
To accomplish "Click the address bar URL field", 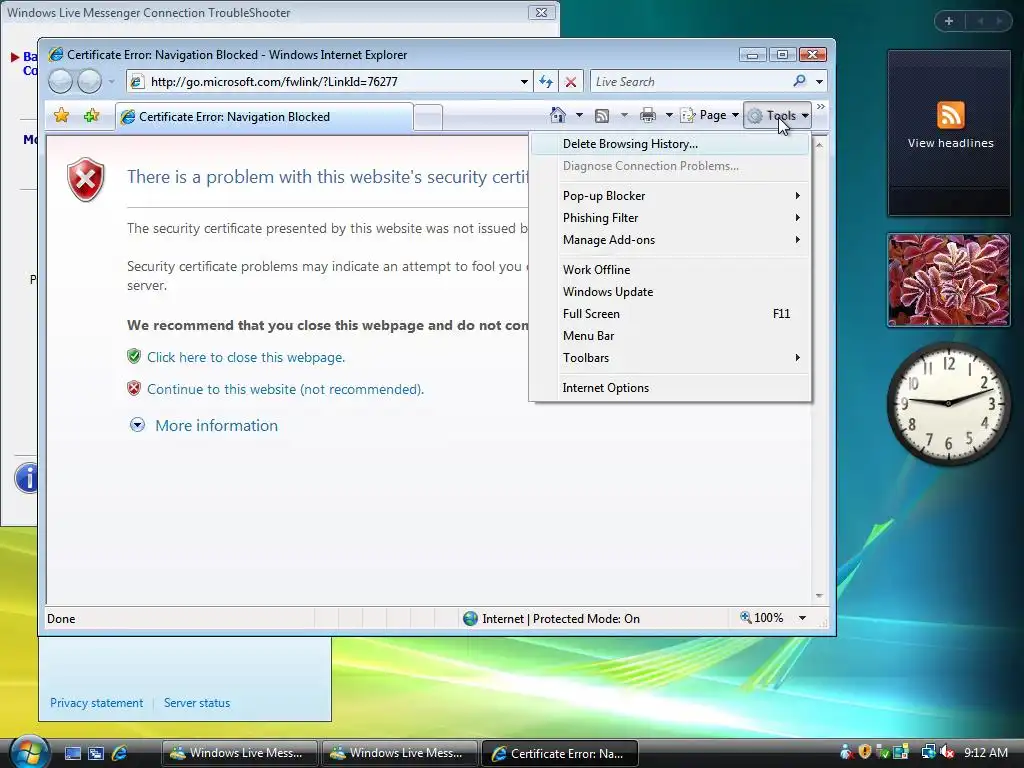I will coord(330,82).
